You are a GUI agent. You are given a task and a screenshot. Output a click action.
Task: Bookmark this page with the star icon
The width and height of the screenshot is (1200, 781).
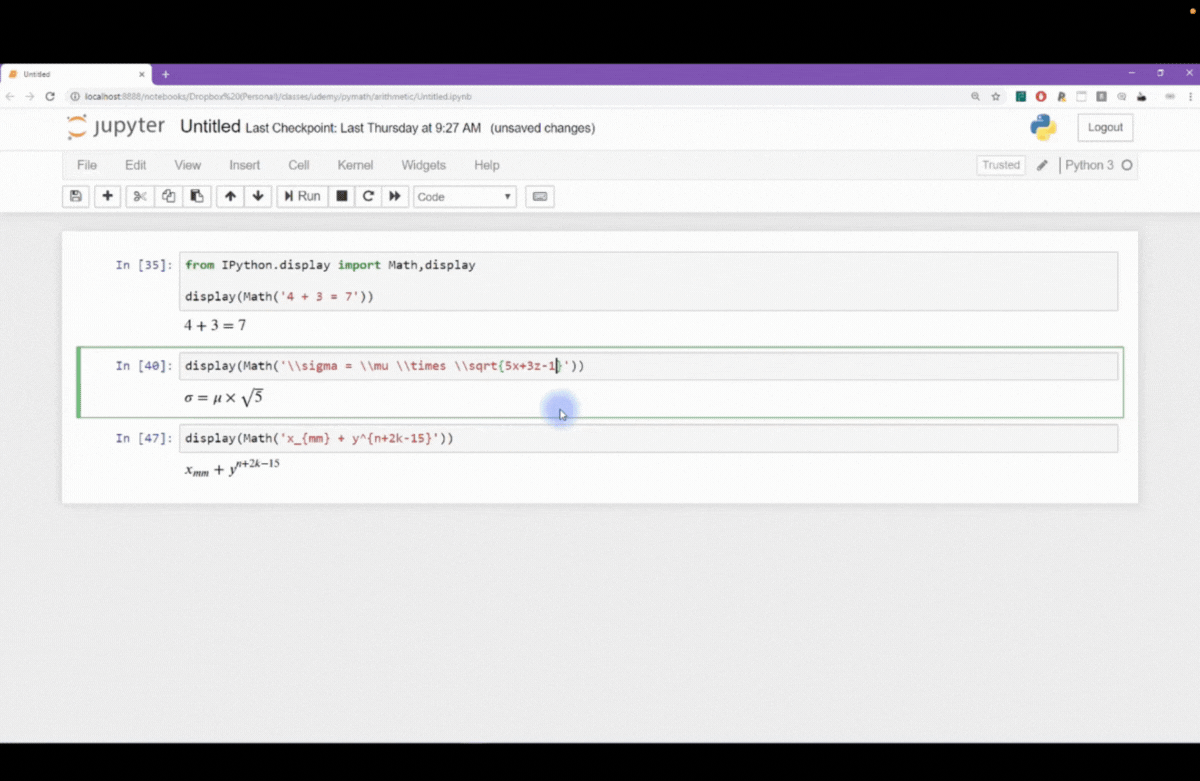(996, 97)
